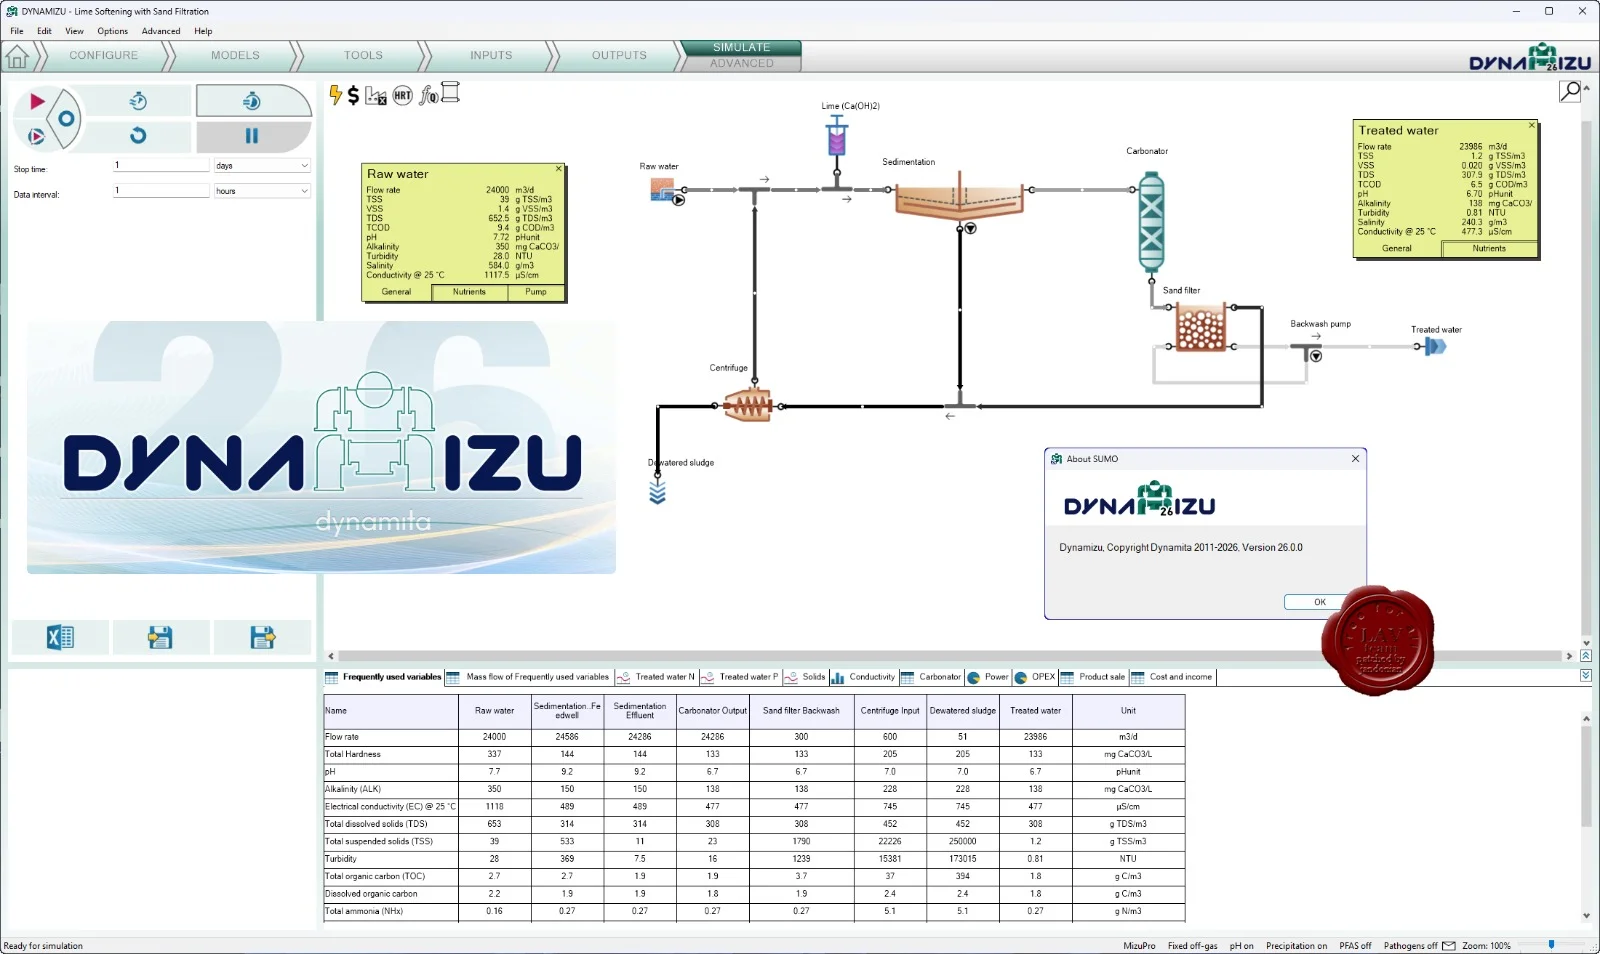Go to the INPUTS step

click(491, 56)
